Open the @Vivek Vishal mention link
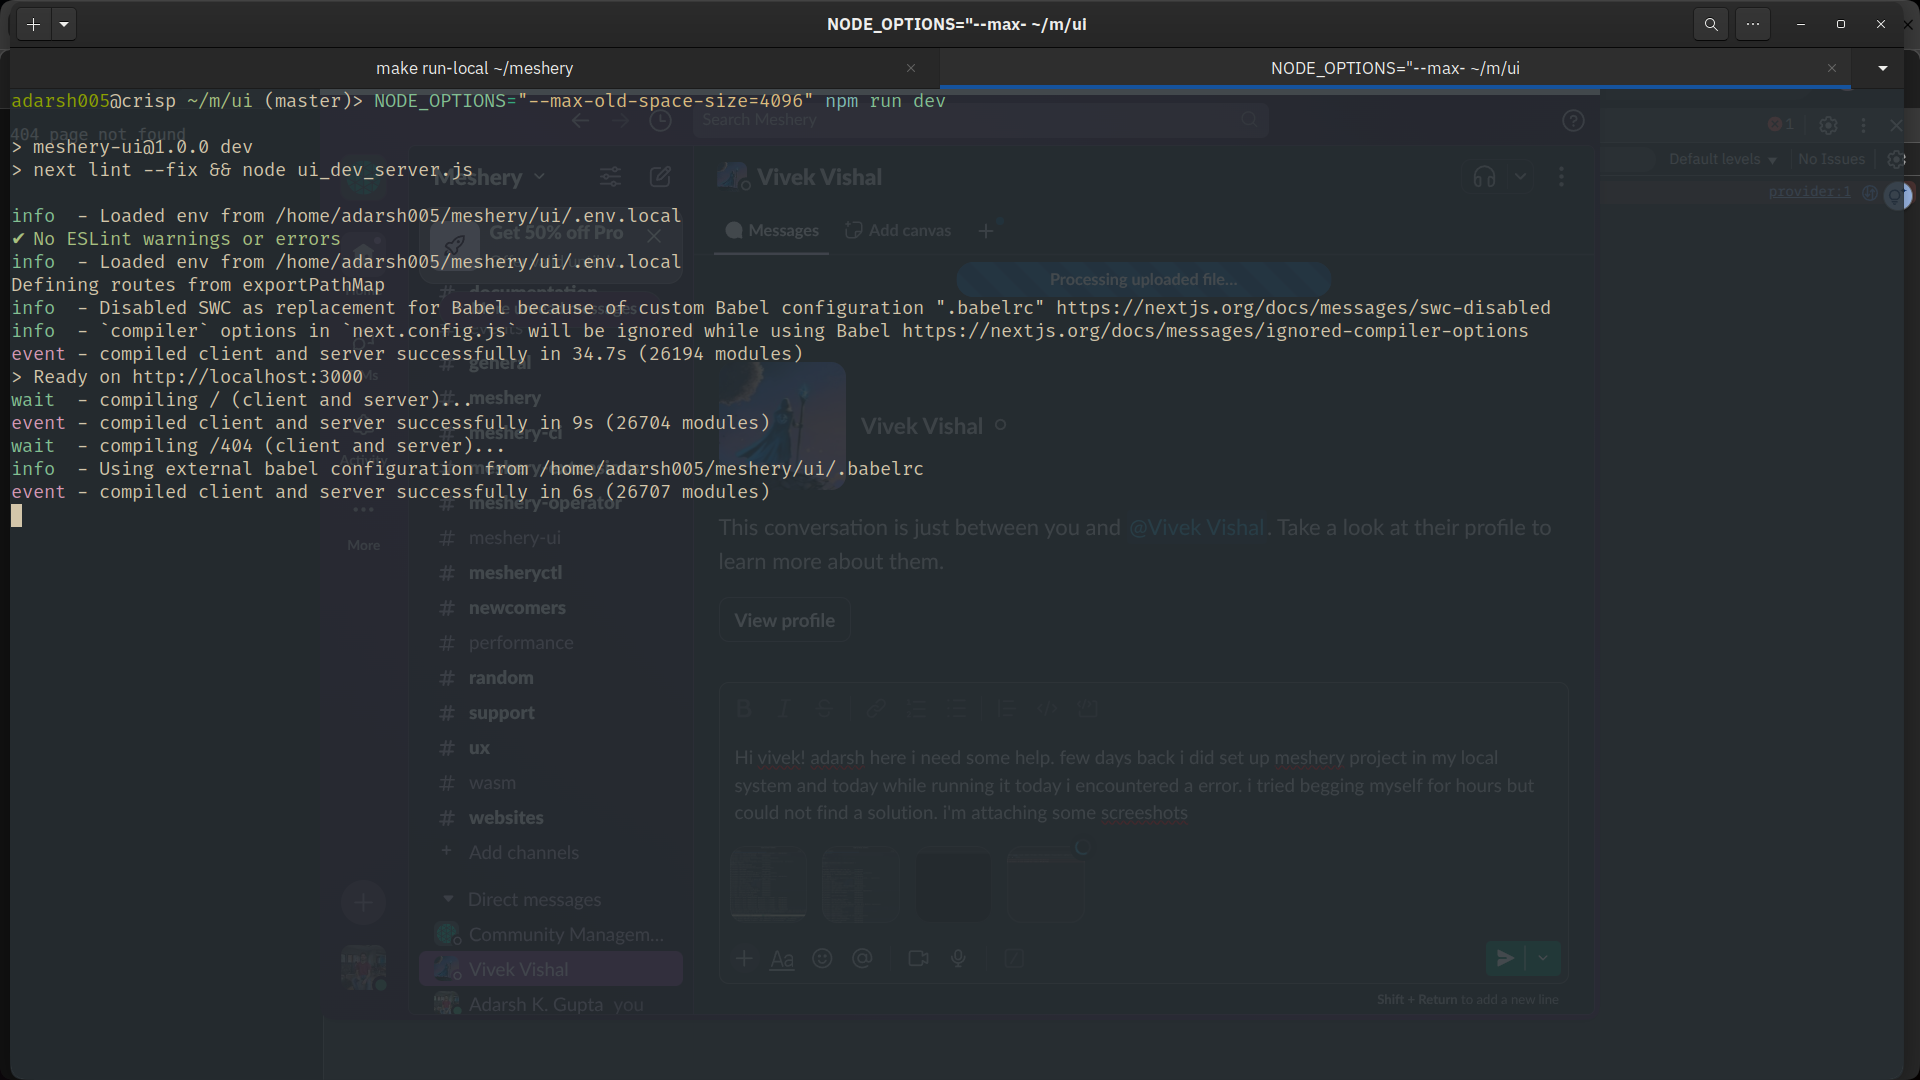The image size is (1920, 1080). click(x=1196, y=528)
